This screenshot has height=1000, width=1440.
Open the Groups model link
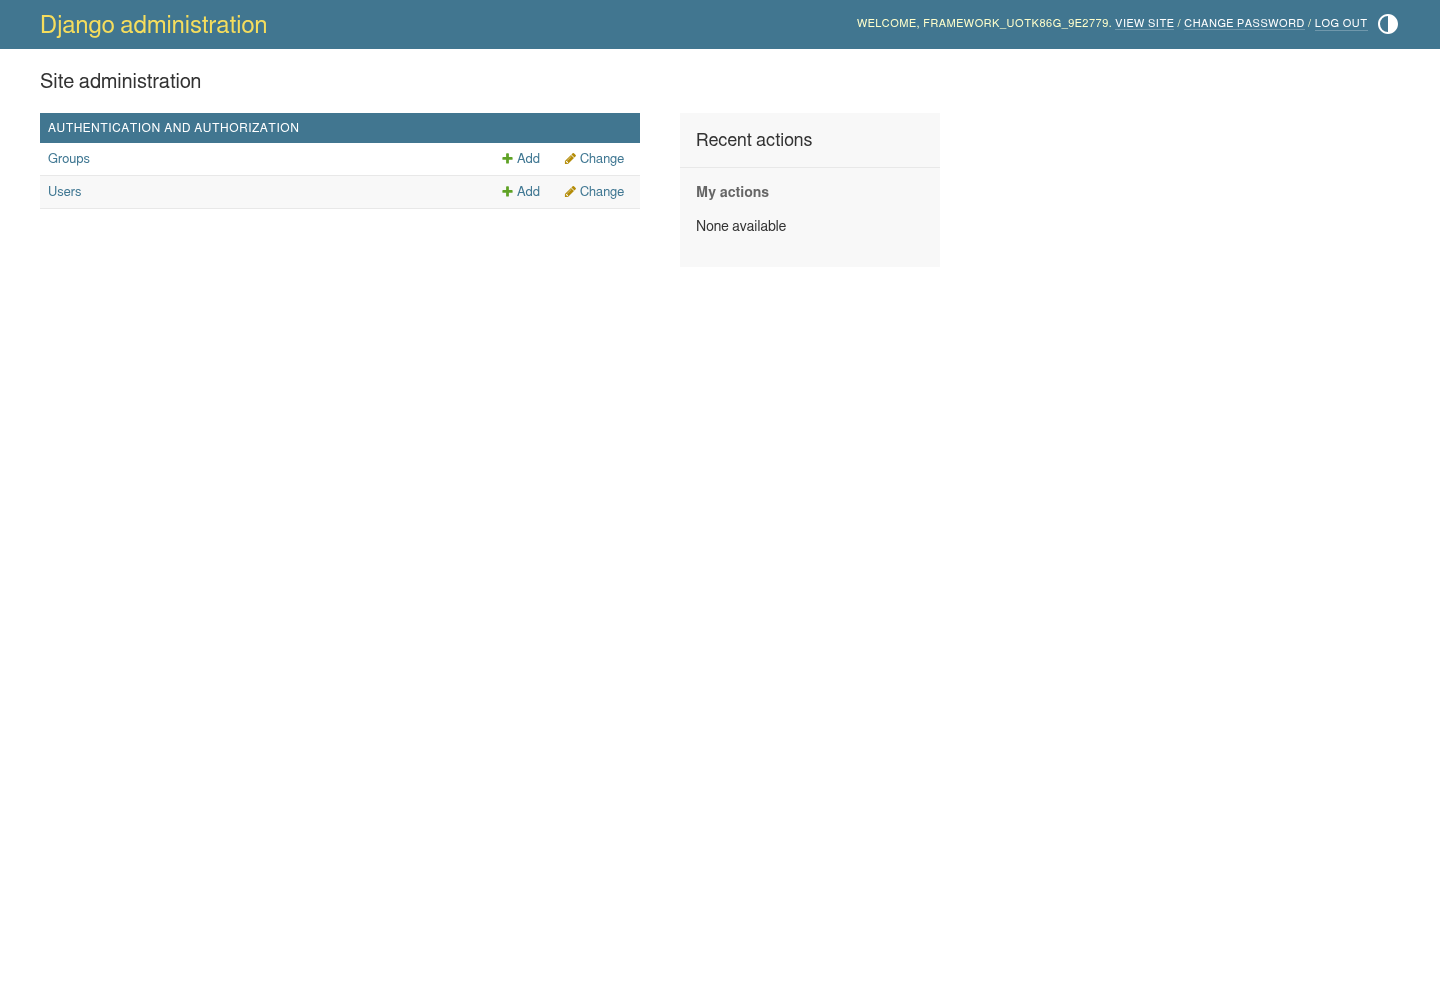pyautogui.click(x=69, y=159)
